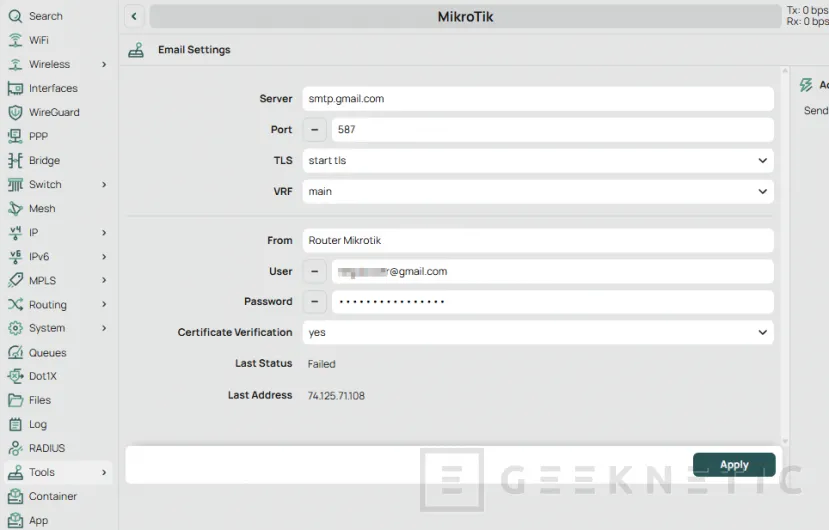Open the WiFi icon in sidebar
Viewport: 829px width, 530px height.
pyautogui.click(x=15, y=40)
